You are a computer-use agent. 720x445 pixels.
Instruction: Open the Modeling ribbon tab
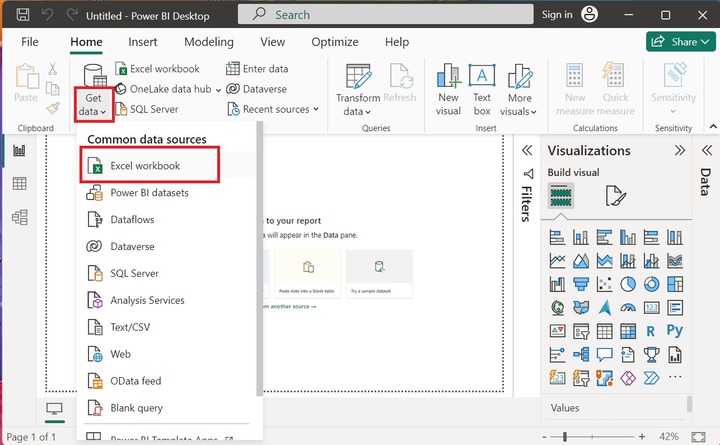click(x=208, y=42)
